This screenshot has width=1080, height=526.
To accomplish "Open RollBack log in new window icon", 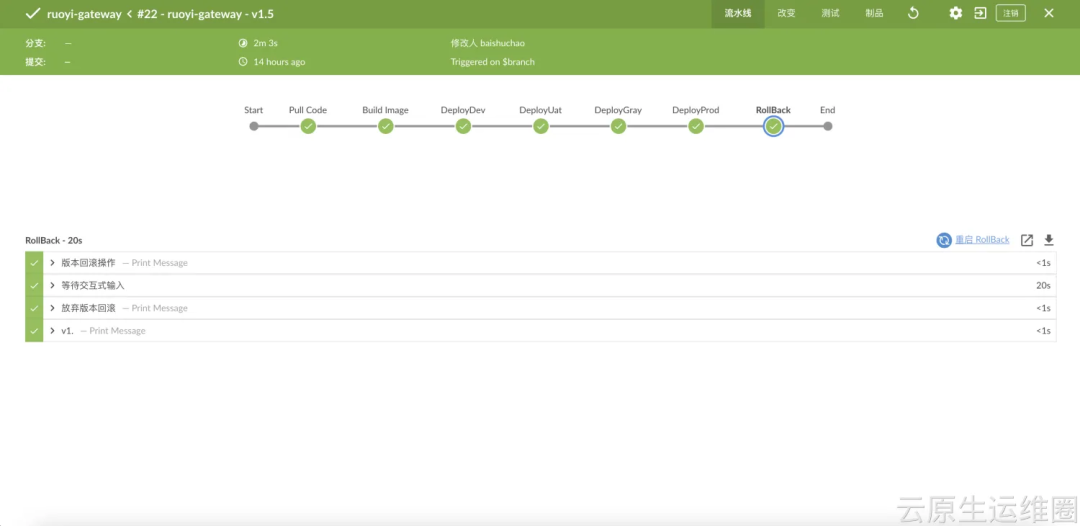I will (1027, 240).
